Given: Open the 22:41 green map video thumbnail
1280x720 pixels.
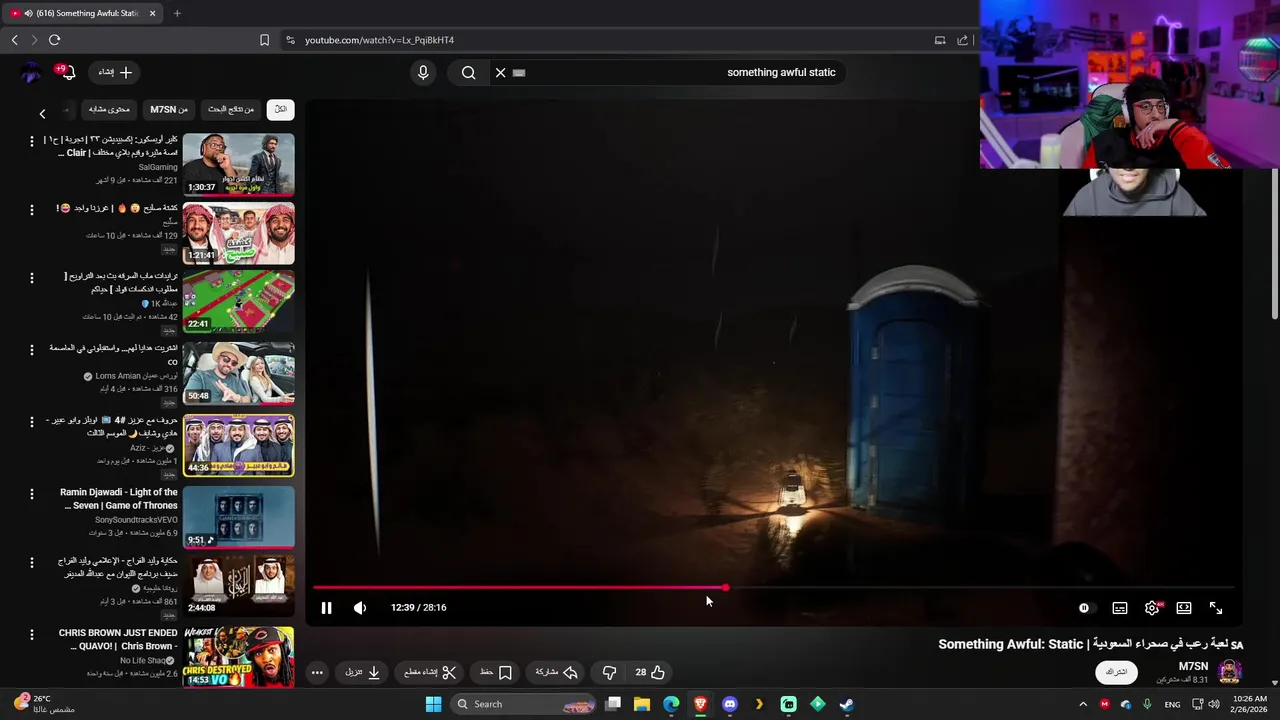Looking at the screenshot, I should pyautogui.click(x=238, y=302).
